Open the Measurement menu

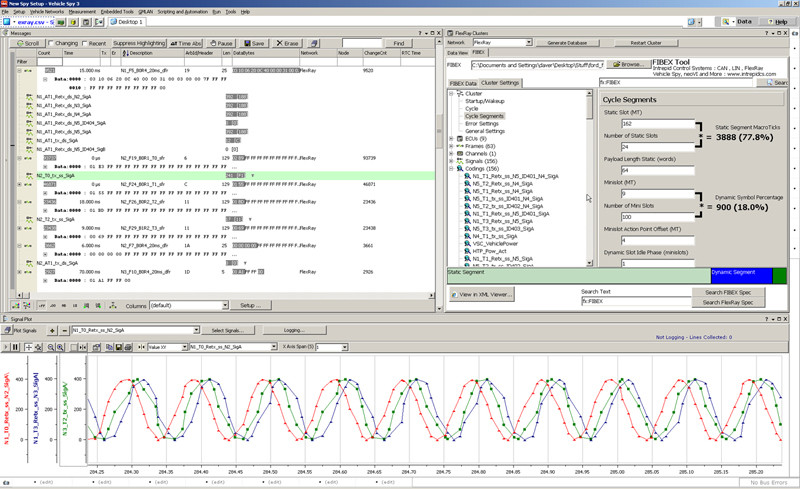[82, 11]
